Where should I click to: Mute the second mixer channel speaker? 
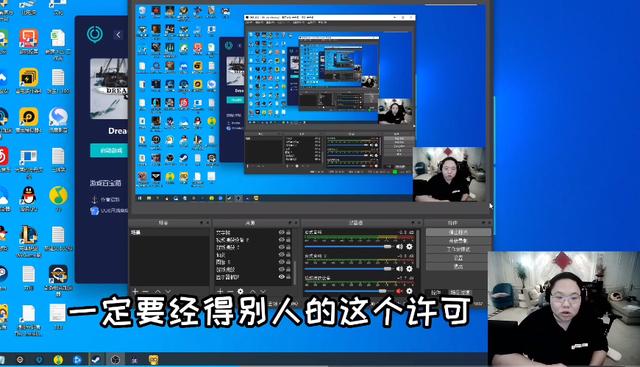[x=400, y=269]
